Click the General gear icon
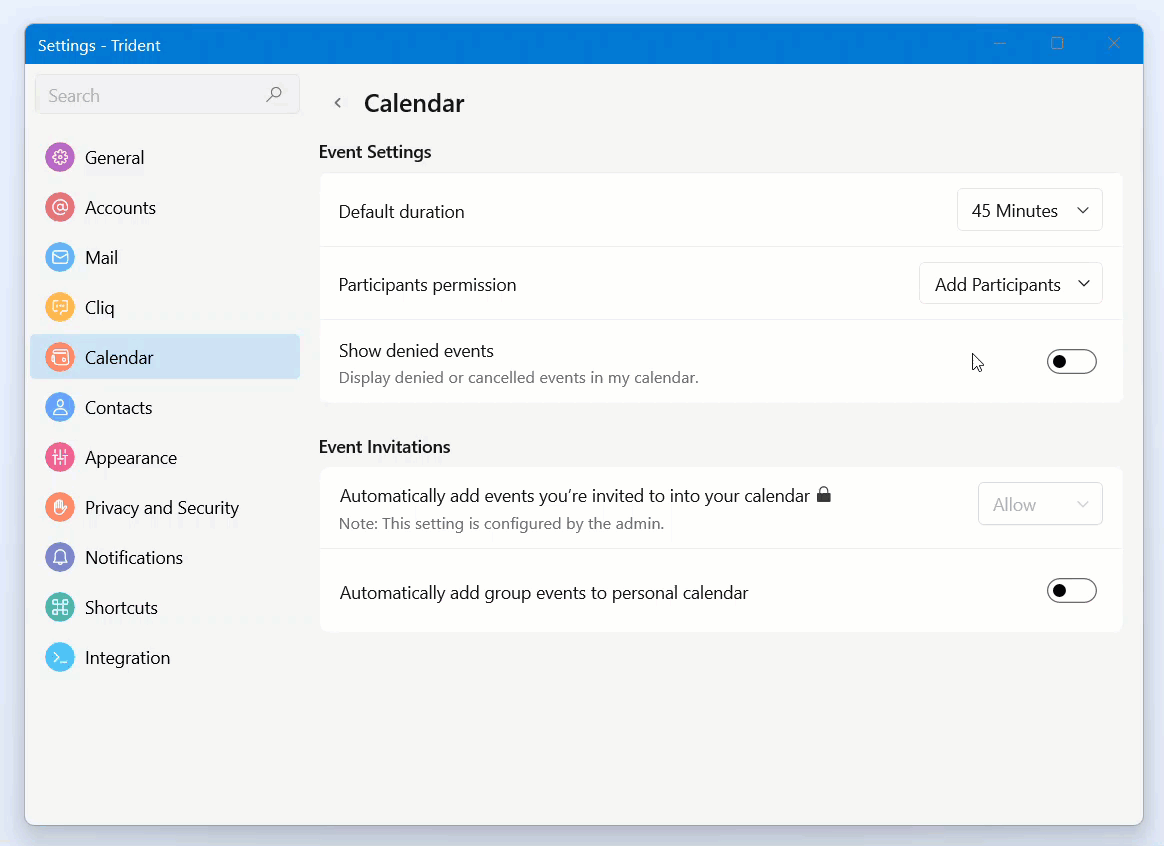Image resolution: width=1164 pixels, height=846 pixels. (x=60, y=158)
